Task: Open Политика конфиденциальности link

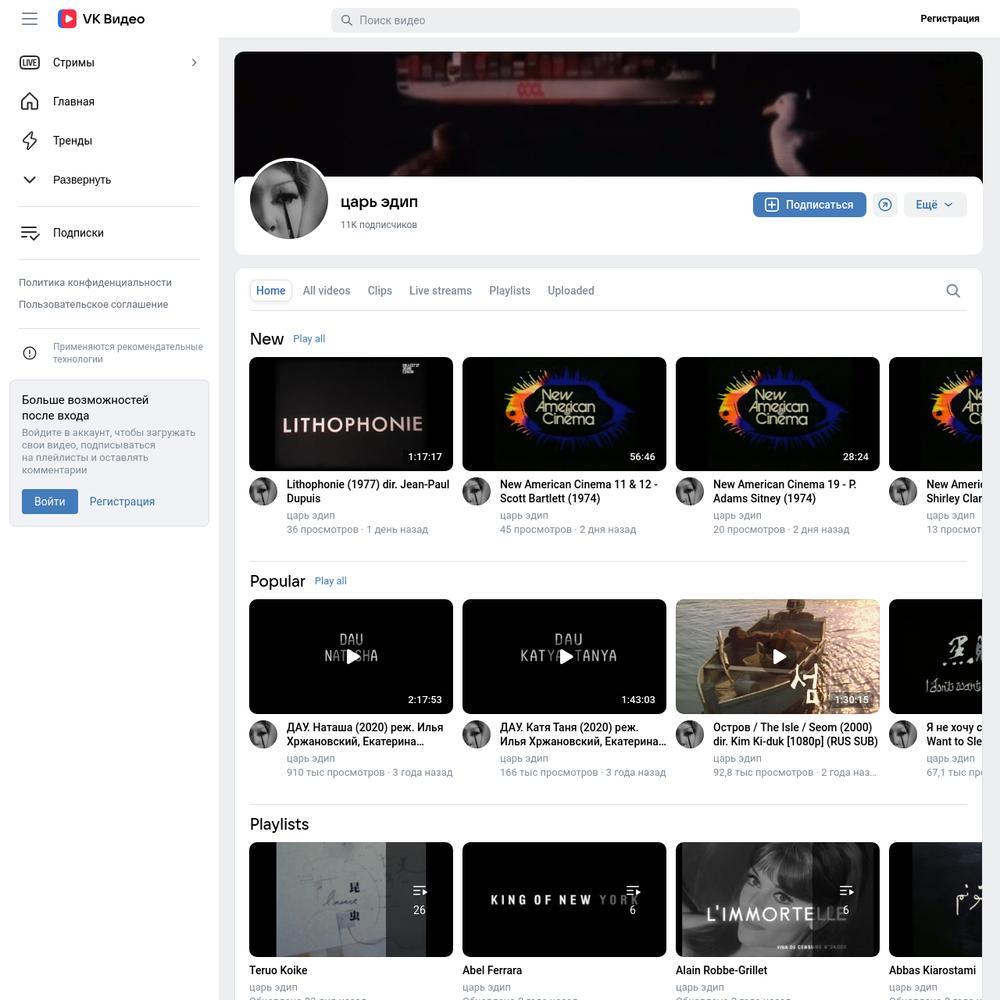Action: (95, 283)
